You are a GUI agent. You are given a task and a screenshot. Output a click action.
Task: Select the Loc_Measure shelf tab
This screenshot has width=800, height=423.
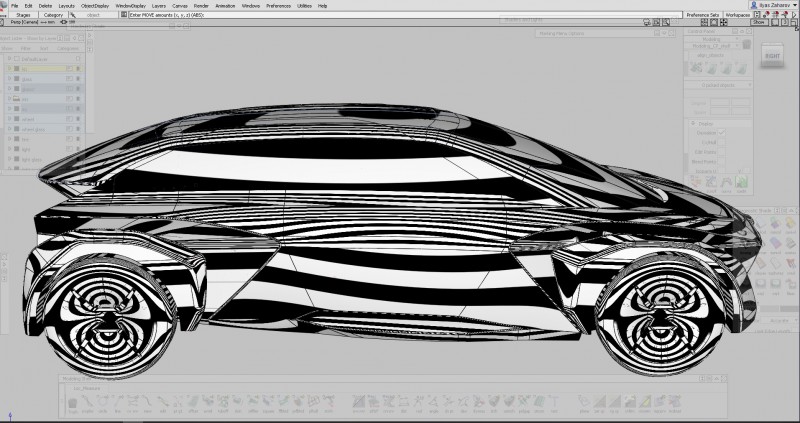pyautogui.click(x=86, y=388)
